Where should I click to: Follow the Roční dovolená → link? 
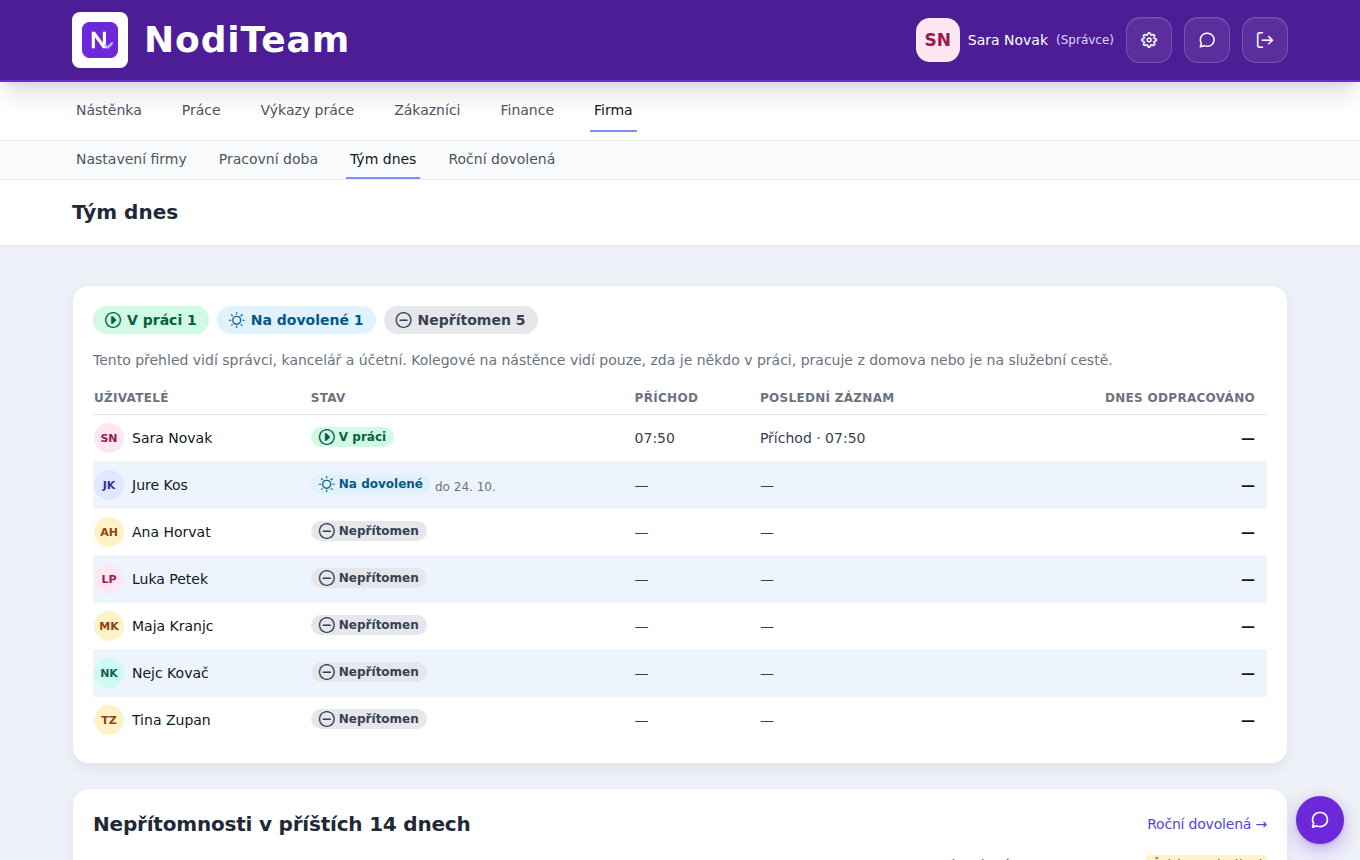pos(1207,824)
